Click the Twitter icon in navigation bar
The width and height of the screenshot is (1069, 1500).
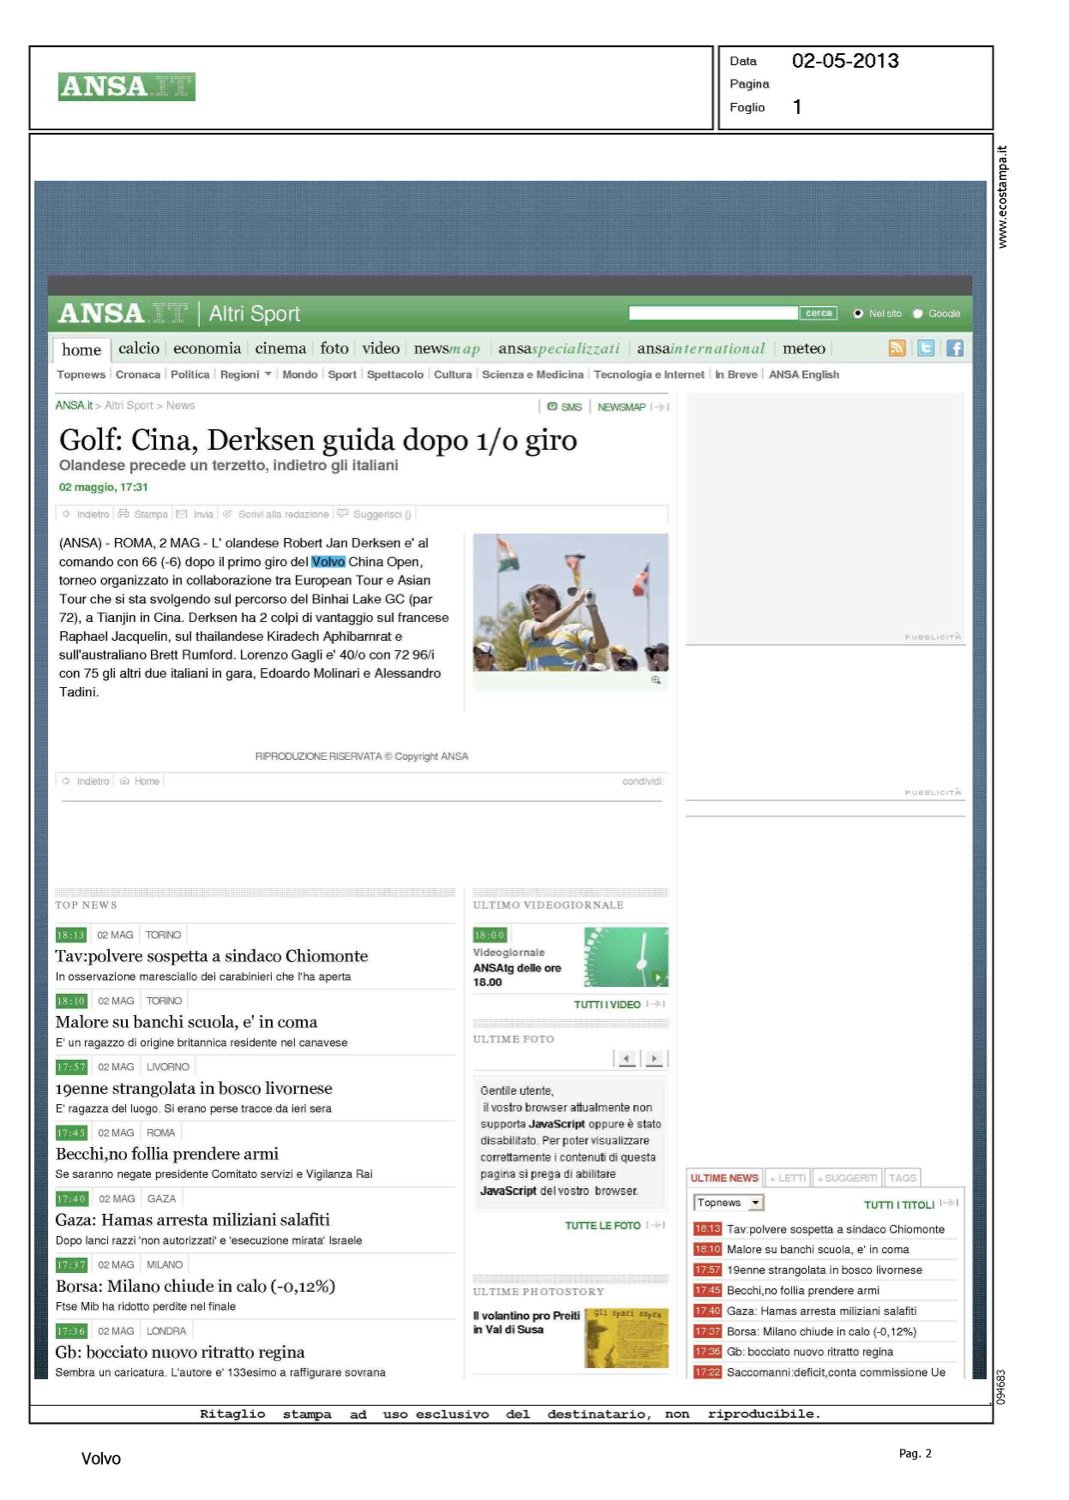coord(926,348)
